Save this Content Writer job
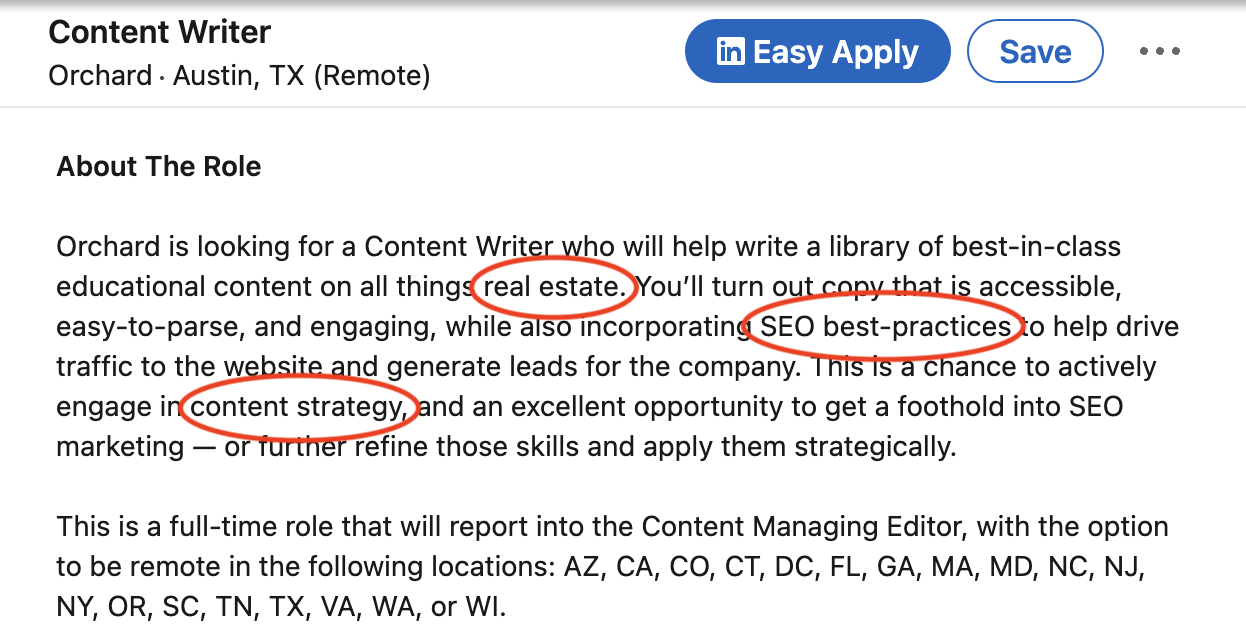 tap(1035, 52)
